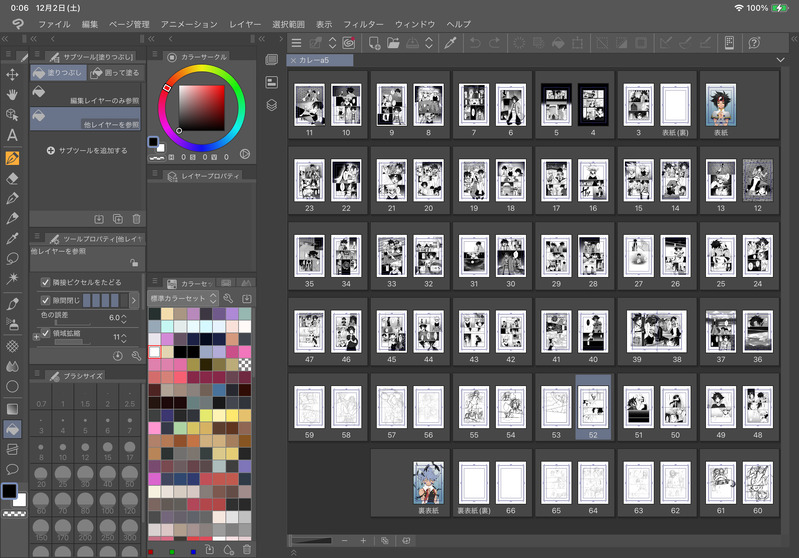Switch to 囲って塗る sub tool tab

pyautogui.click(x=117, y=73)
